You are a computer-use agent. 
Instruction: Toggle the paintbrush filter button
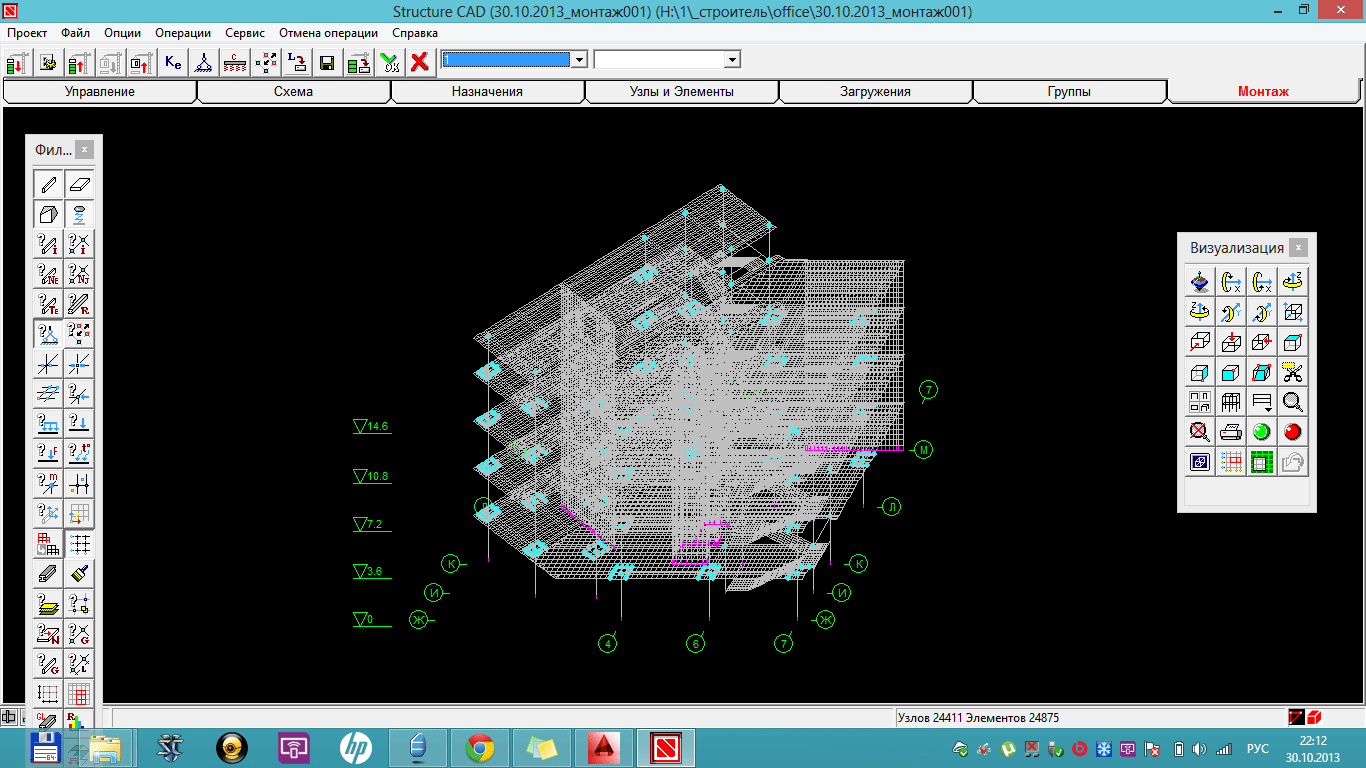coord(80,573)
